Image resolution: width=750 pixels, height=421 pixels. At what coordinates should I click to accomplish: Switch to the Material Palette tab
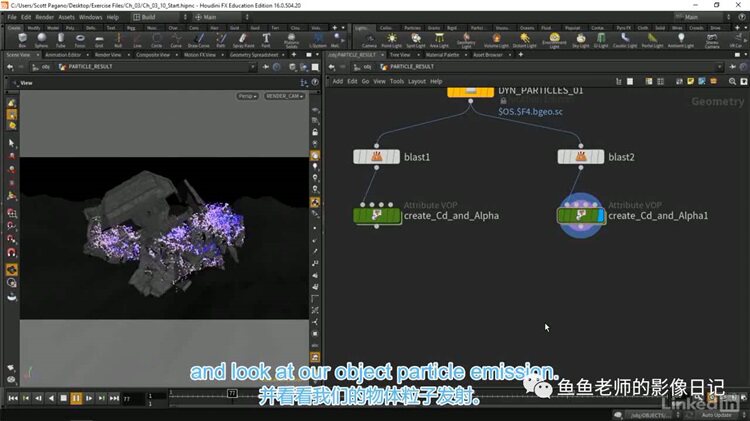(x=442, y=55)
